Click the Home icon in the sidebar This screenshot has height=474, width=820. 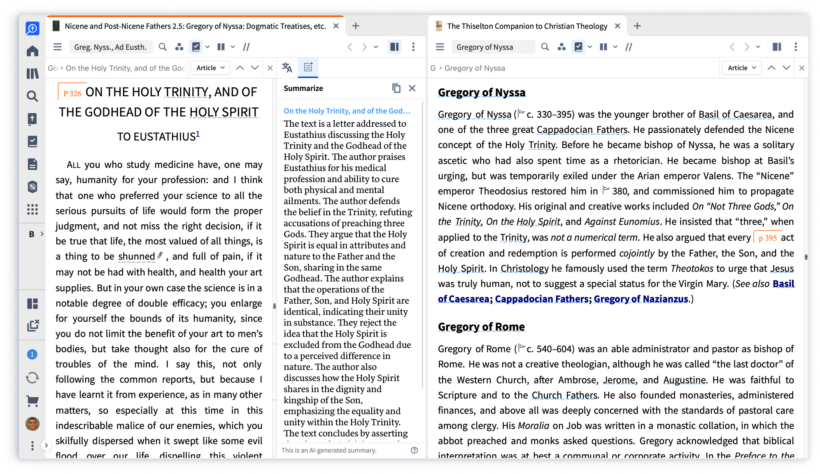[33, 51]
